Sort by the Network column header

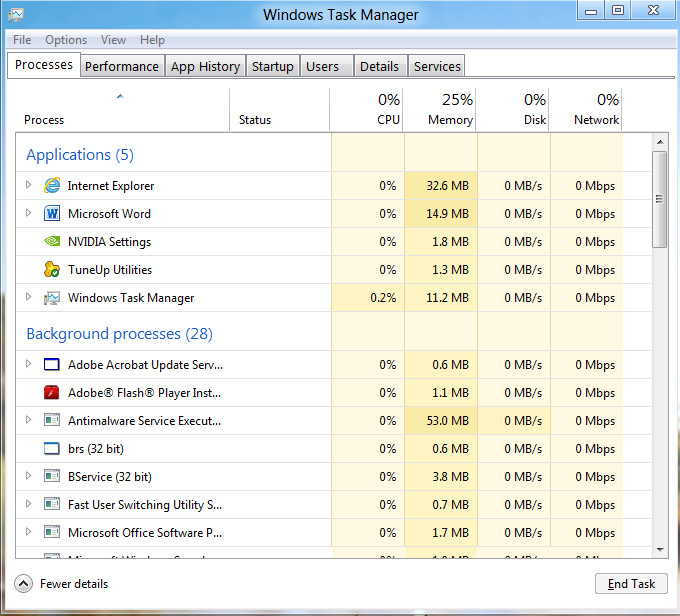point(585,109)
